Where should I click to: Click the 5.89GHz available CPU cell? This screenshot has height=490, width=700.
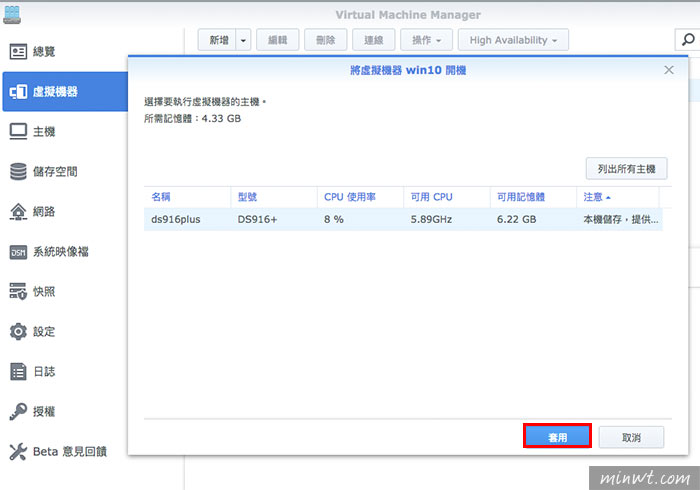tap(431, 219)
